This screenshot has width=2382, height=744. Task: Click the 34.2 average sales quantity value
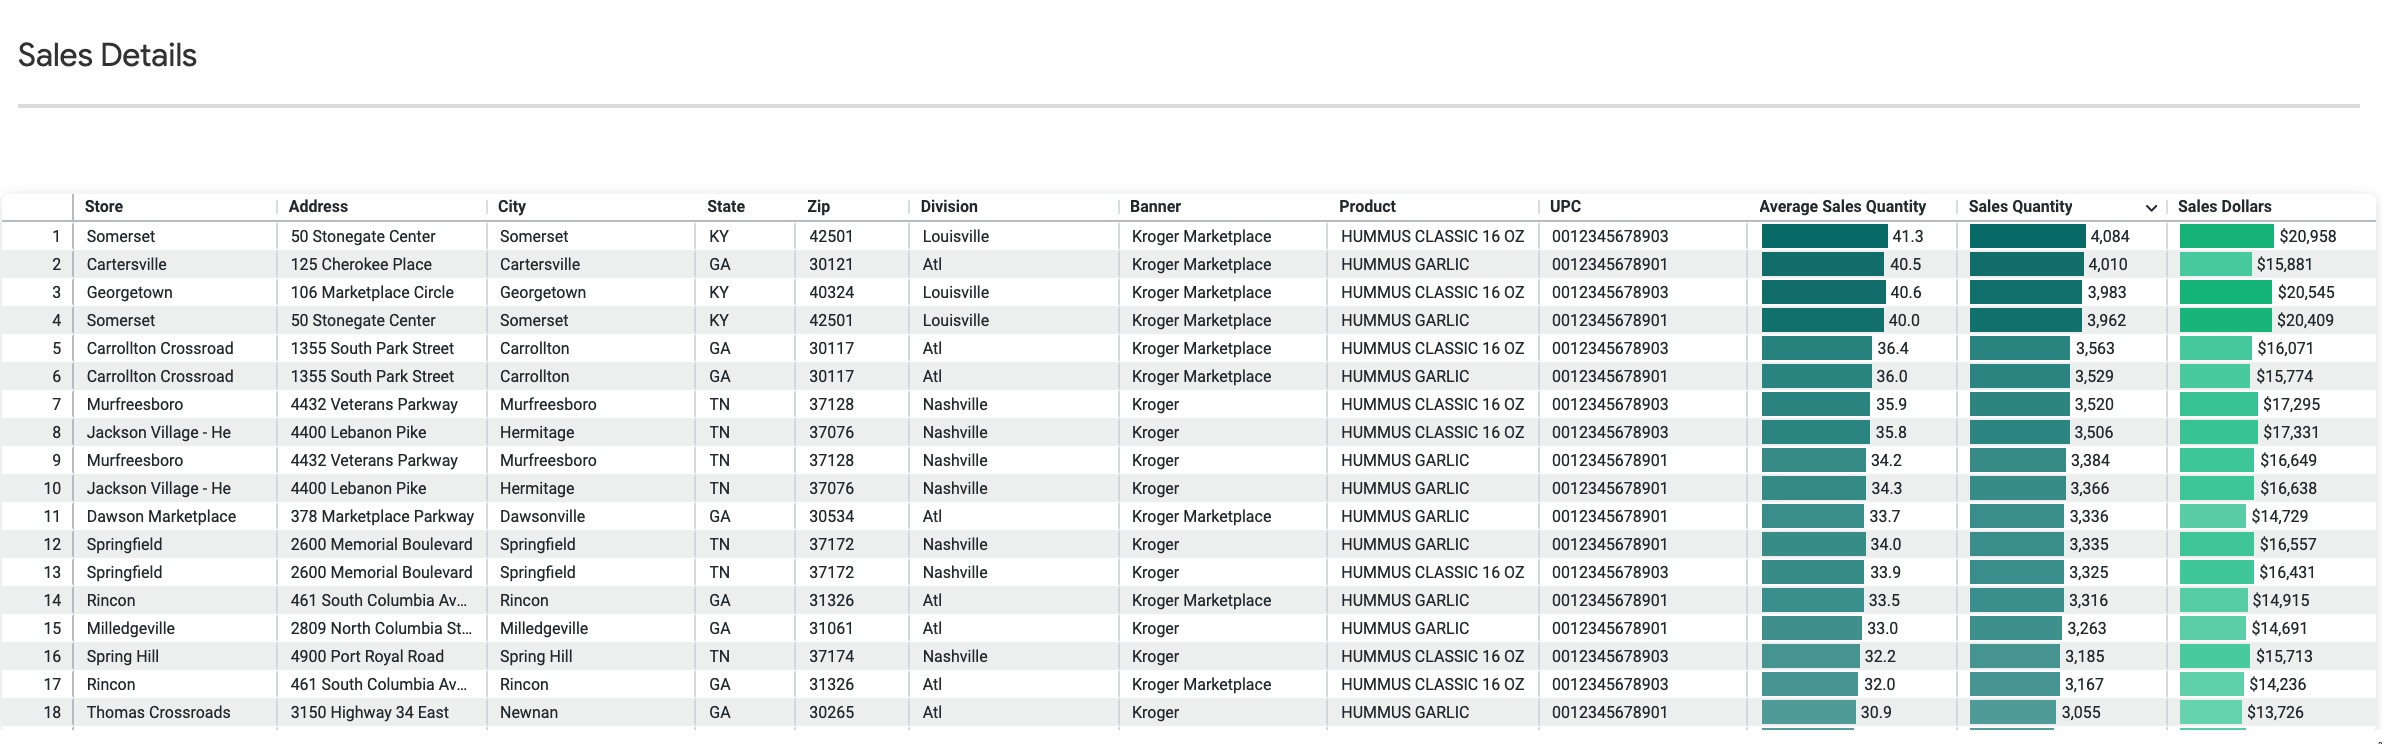1886,460
